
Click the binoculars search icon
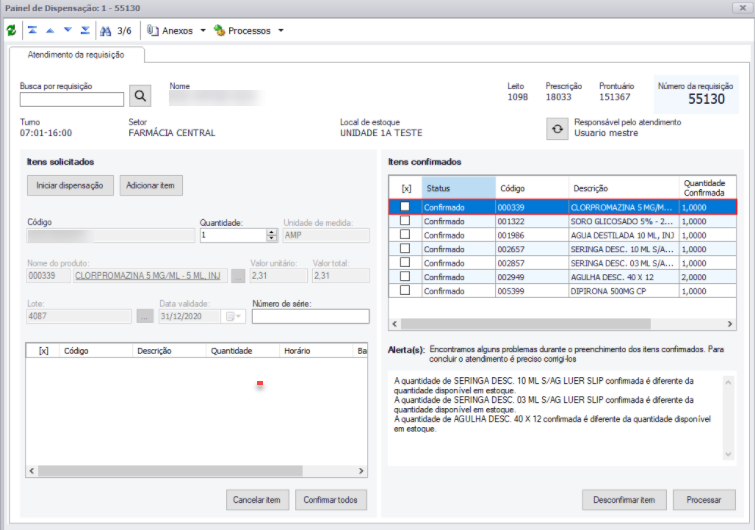tap(105, 31)
